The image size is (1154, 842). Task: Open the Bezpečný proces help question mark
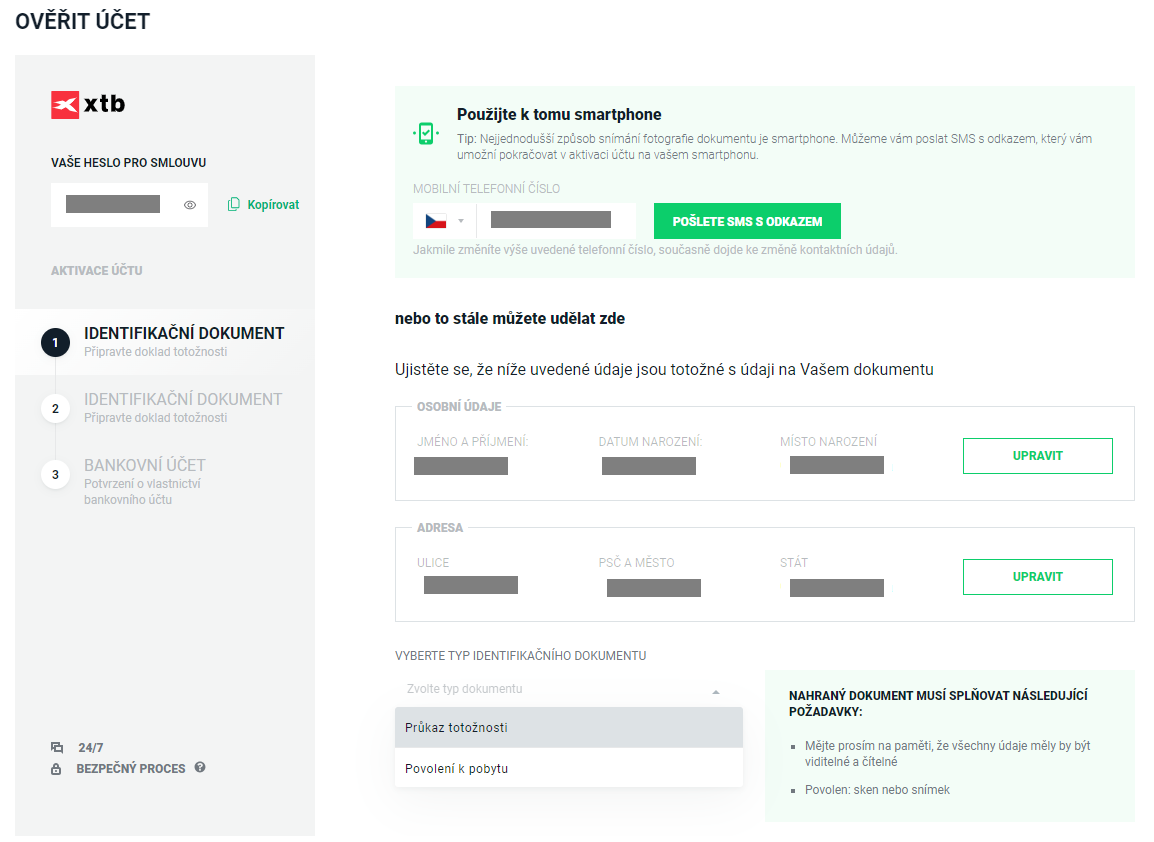pos(199,767)
